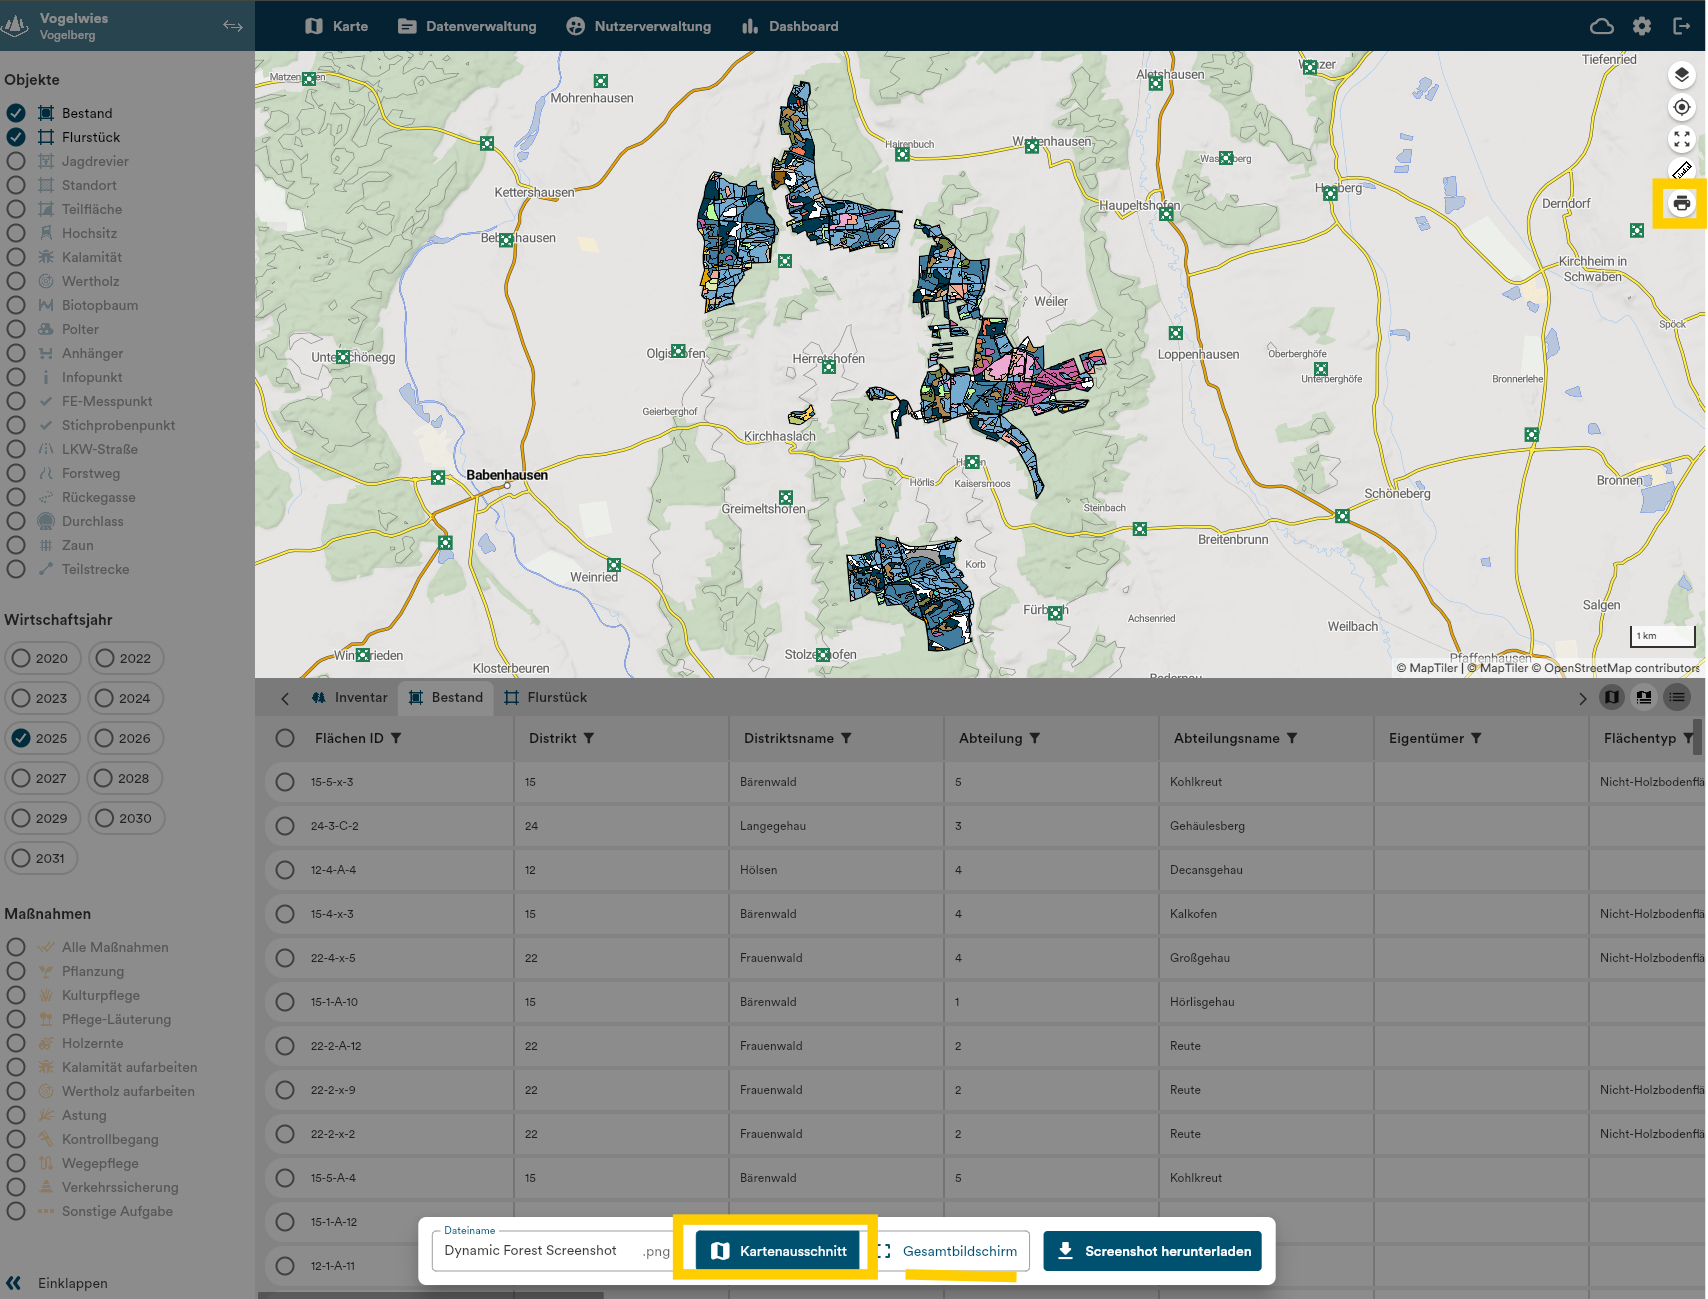Screen dimensions: 1708x1299
Task: Toggle fullscreen map view icon
Action: coord(1681,140)
